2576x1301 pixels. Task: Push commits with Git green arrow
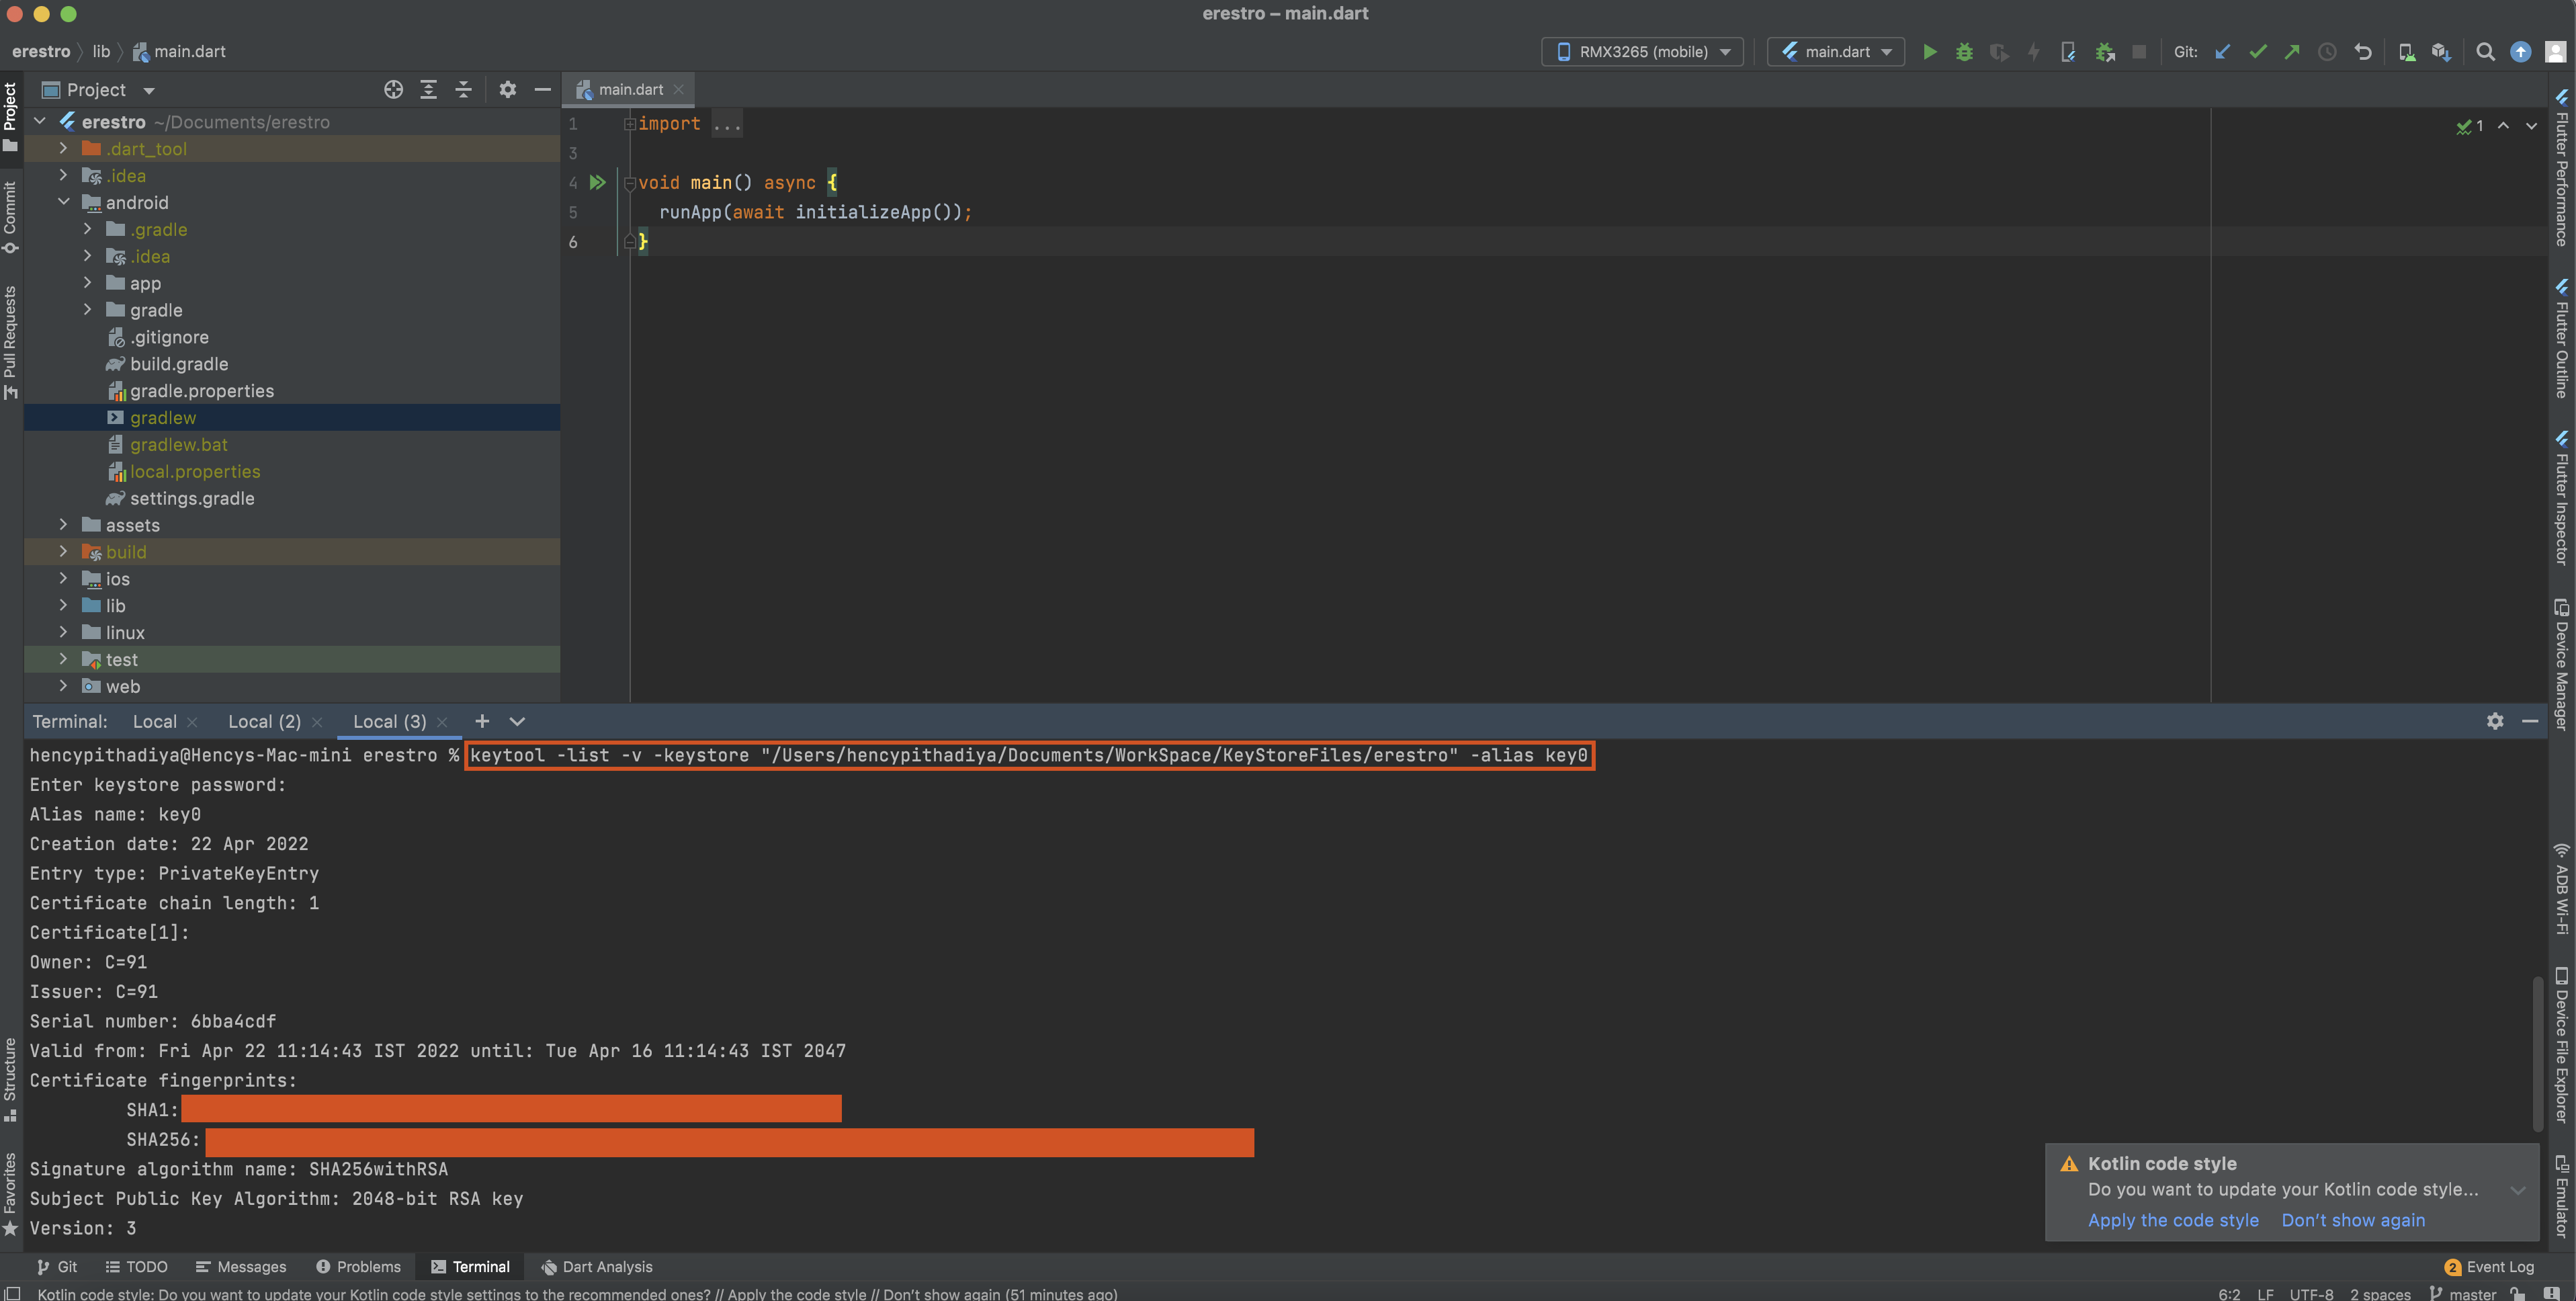pos(2292,52)
